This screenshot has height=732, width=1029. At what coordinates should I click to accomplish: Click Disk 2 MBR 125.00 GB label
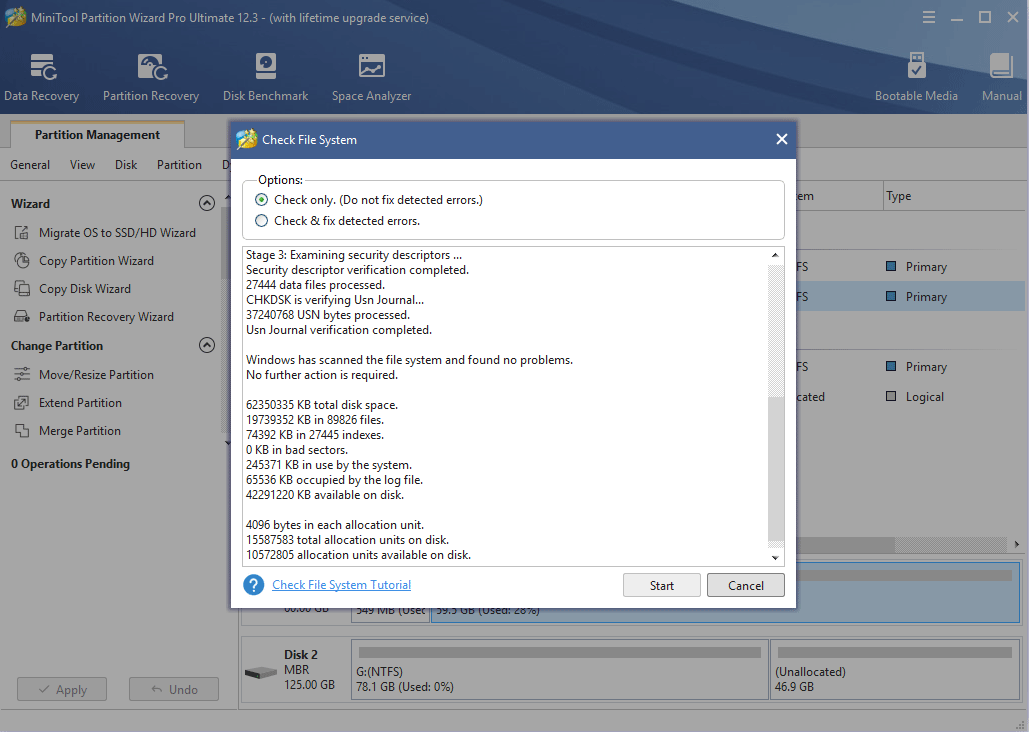tap(309, 670)
